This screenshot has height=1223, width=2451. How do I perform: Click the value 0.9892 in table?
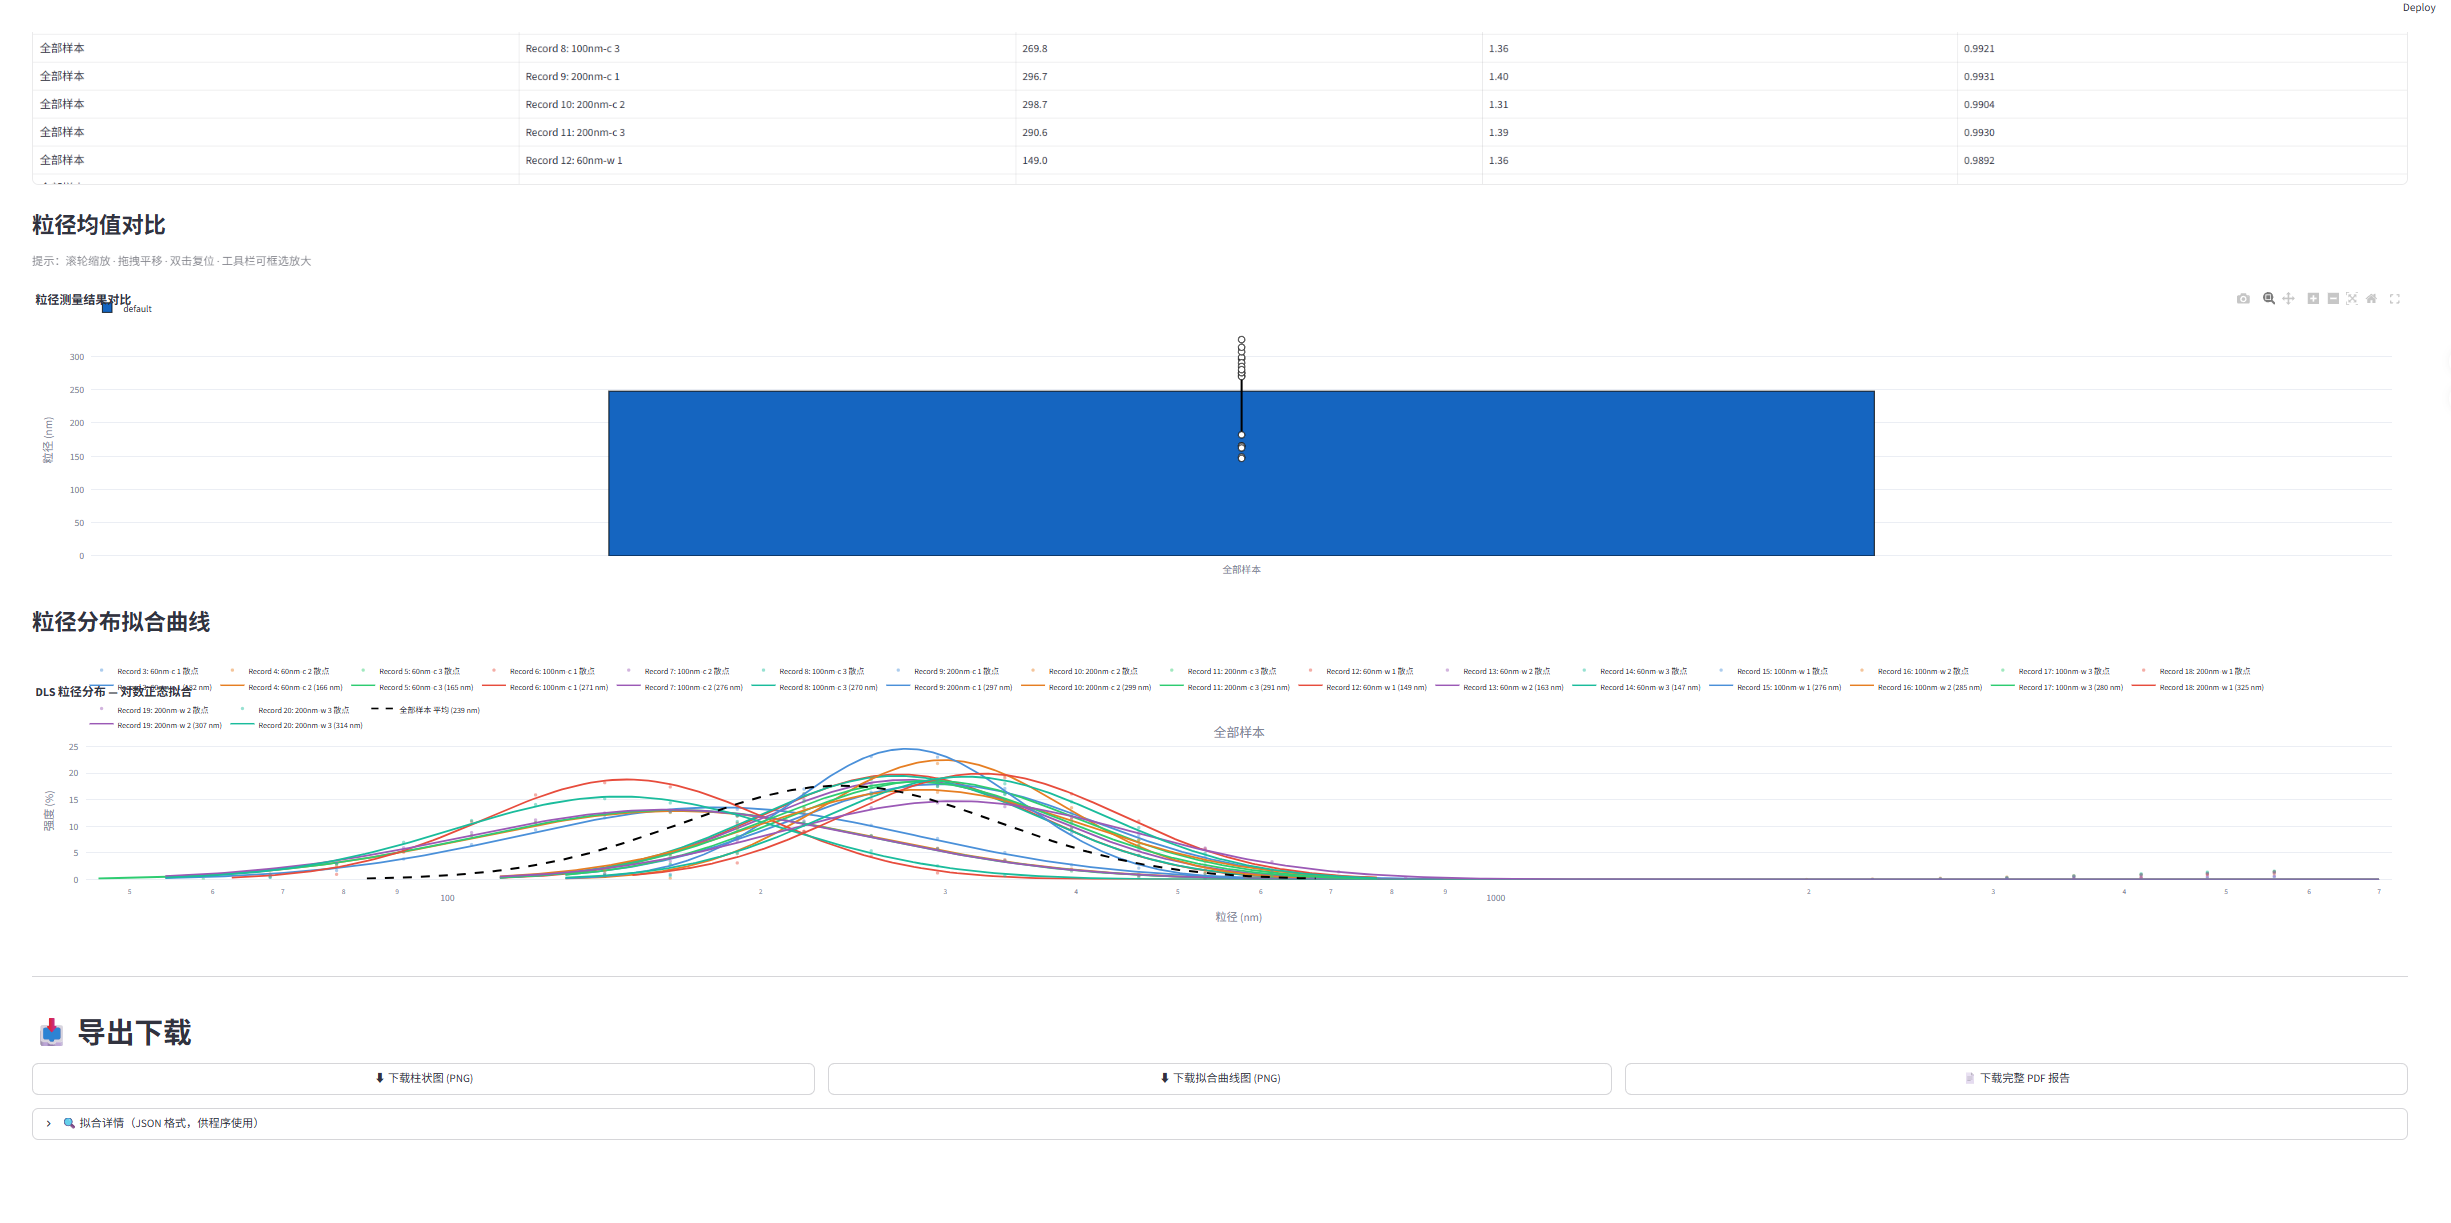pos(2181,161)
